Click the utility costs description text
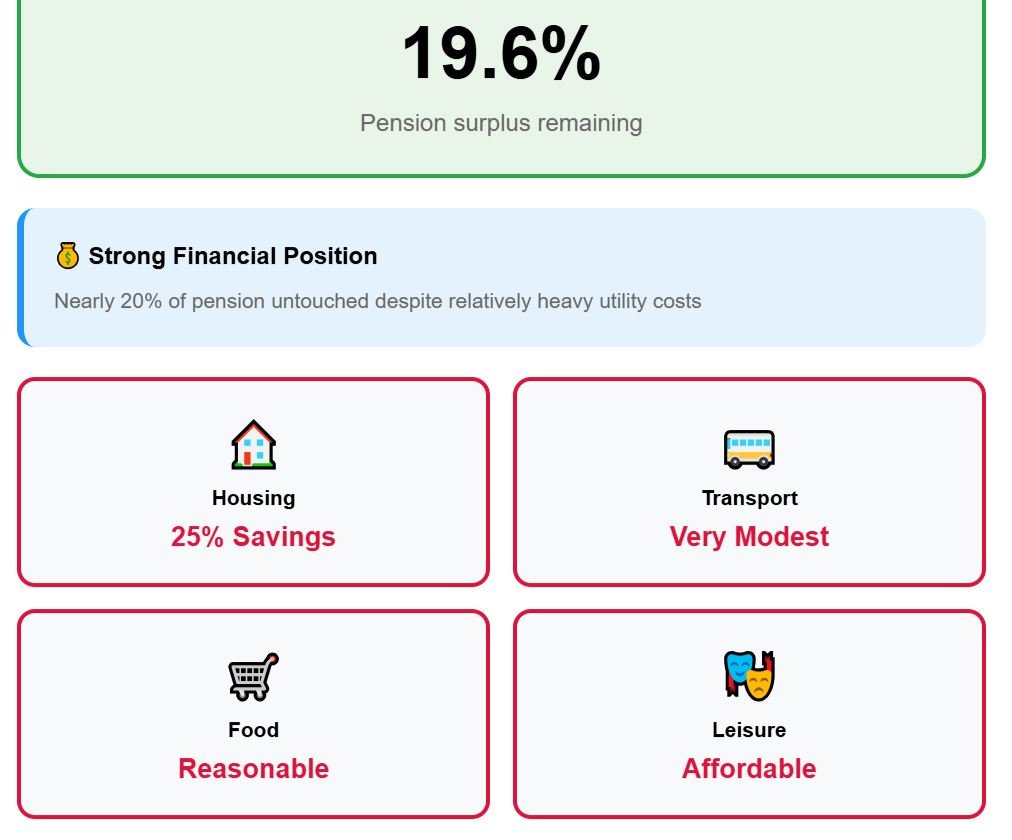1012x840 pixels. (377, 301)
